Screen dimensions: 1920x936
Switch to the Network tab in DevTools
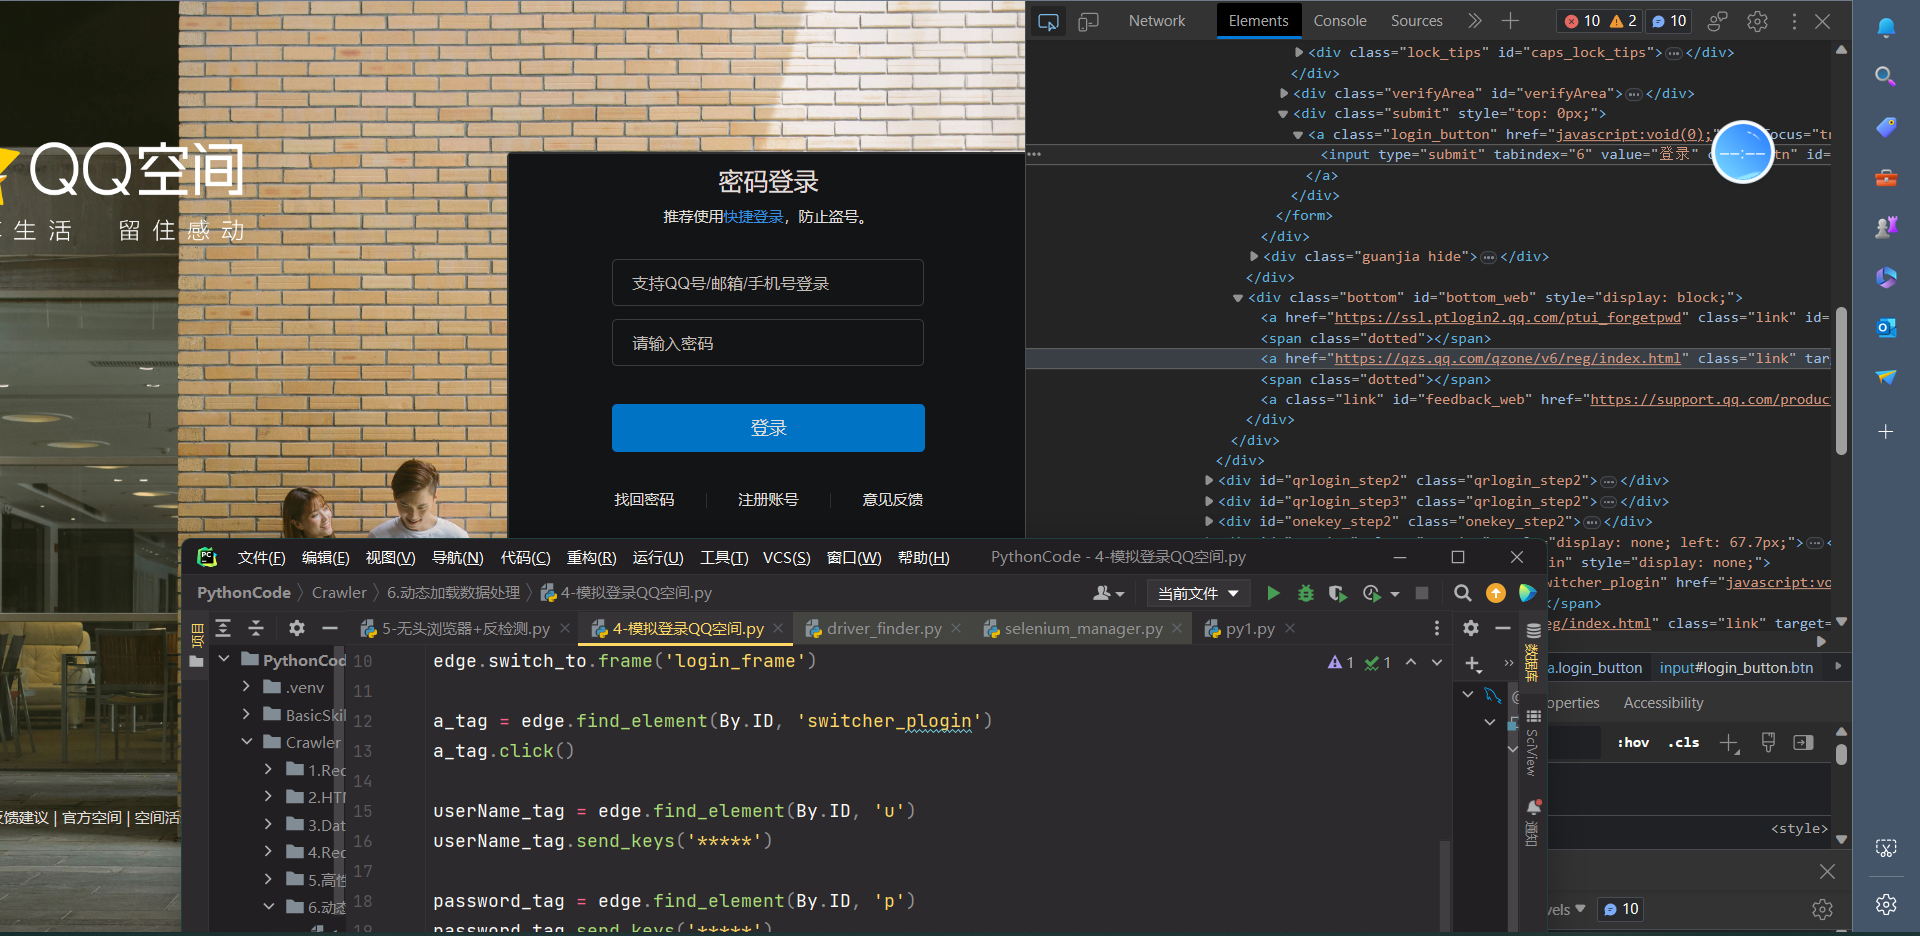click(x=1157, y=21)
